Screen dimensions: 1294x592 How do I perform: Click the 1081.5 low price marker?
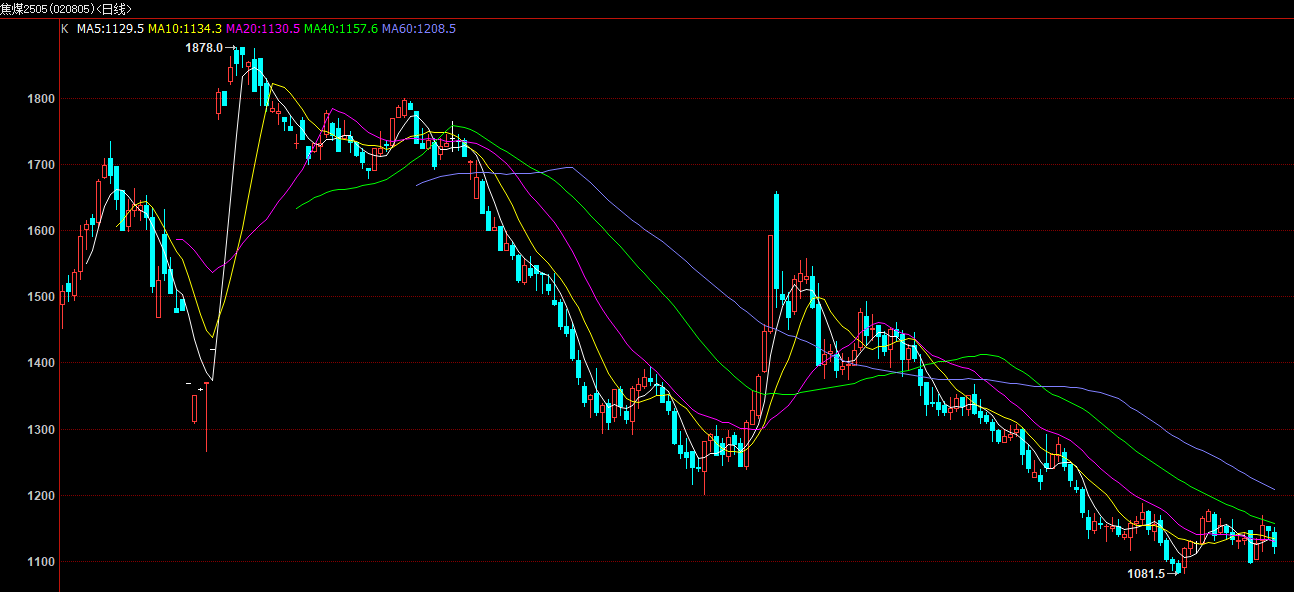1146,574
